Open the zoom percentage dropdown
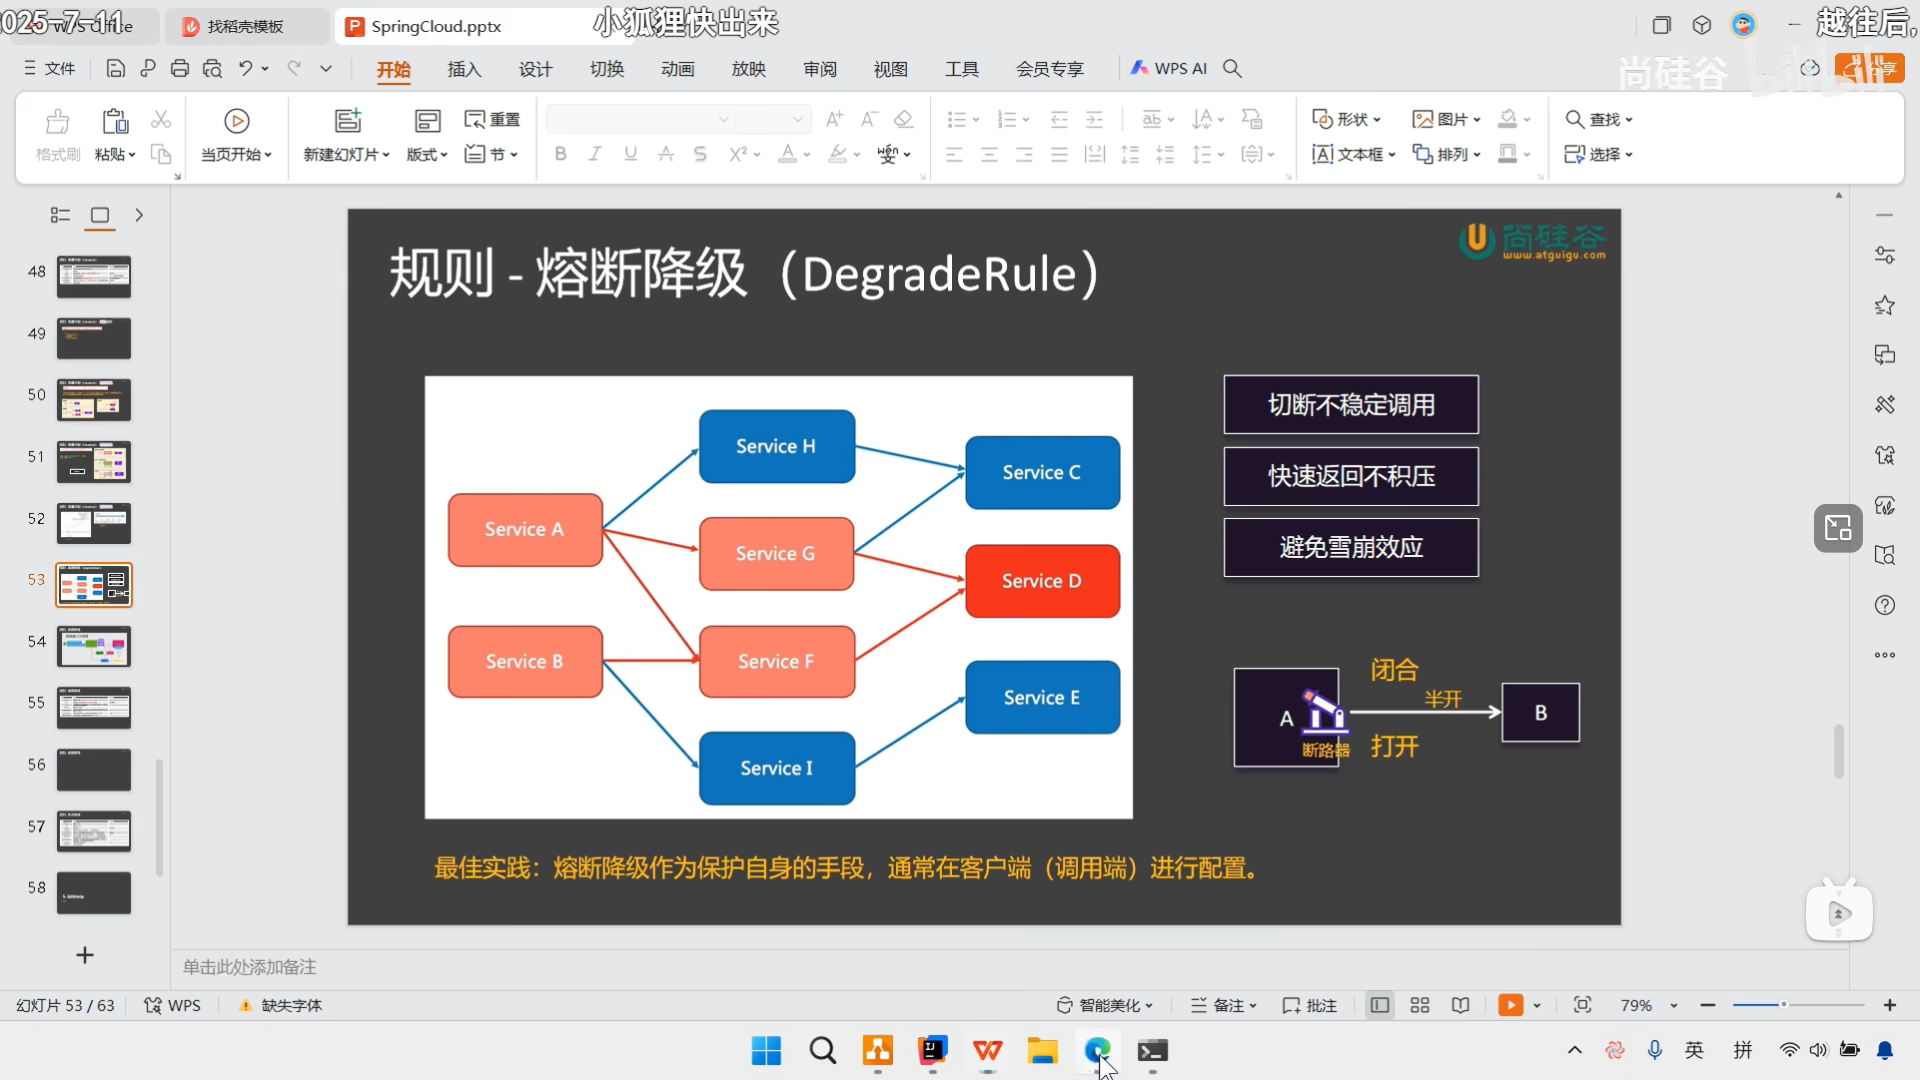 pos(1673,1005)
